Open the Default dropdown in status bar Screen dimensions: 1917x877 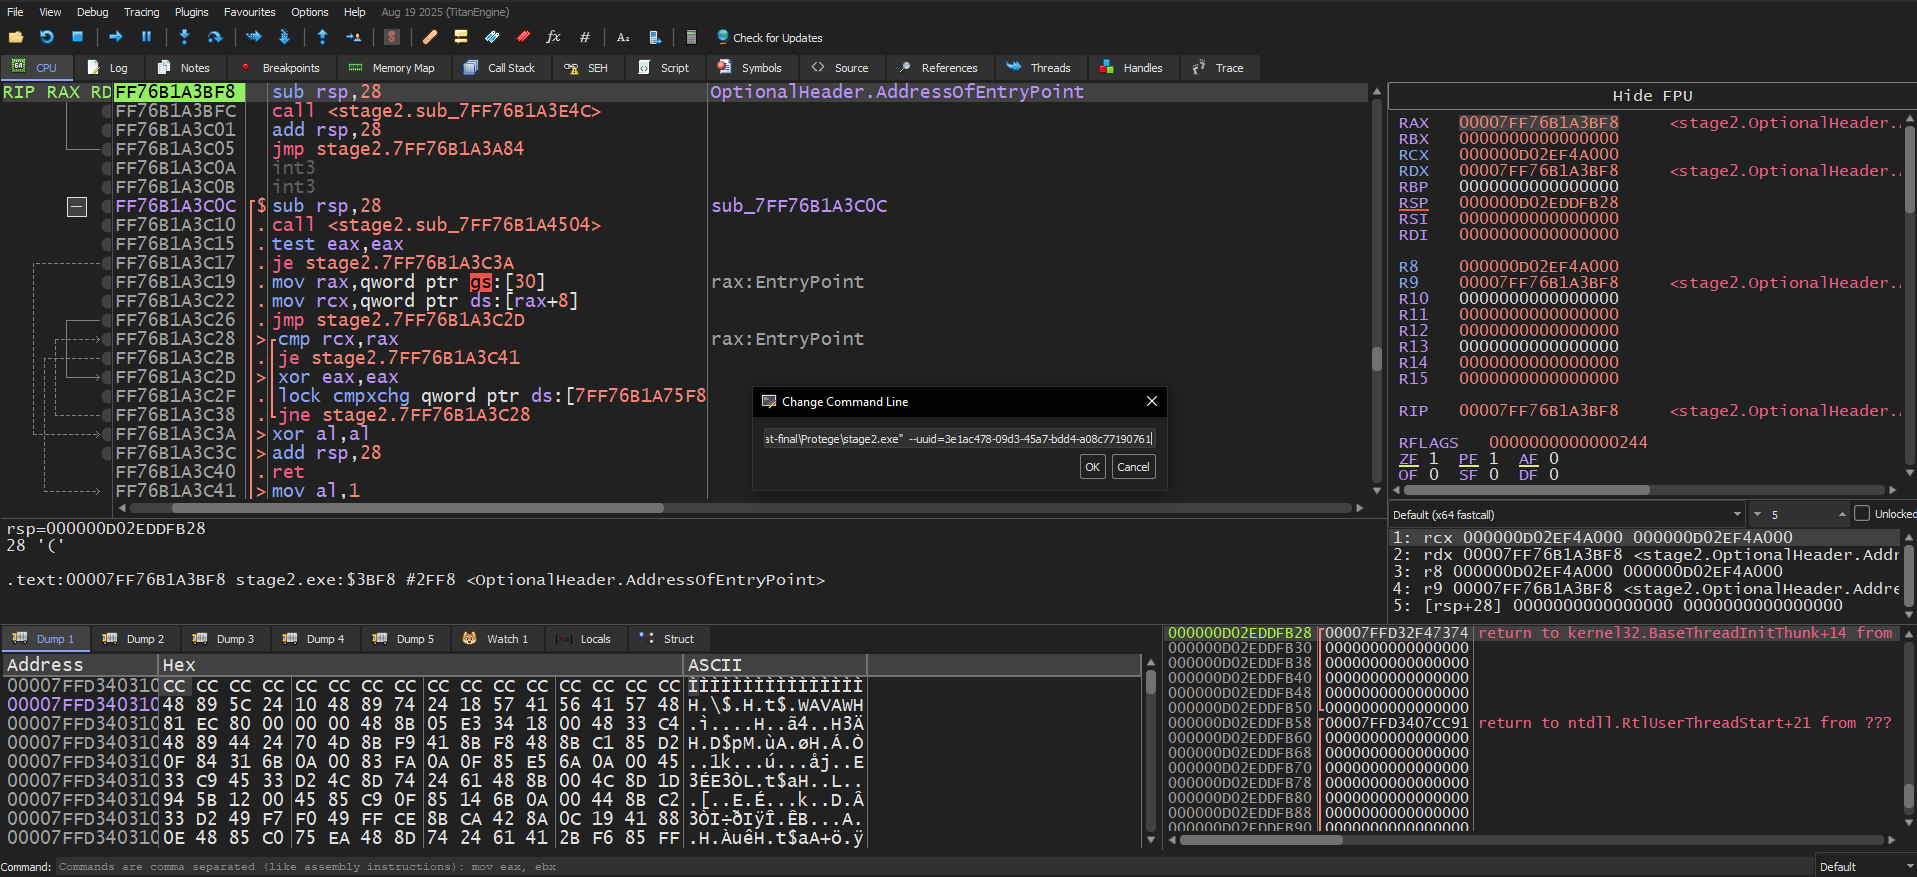tap(1866, 867)
